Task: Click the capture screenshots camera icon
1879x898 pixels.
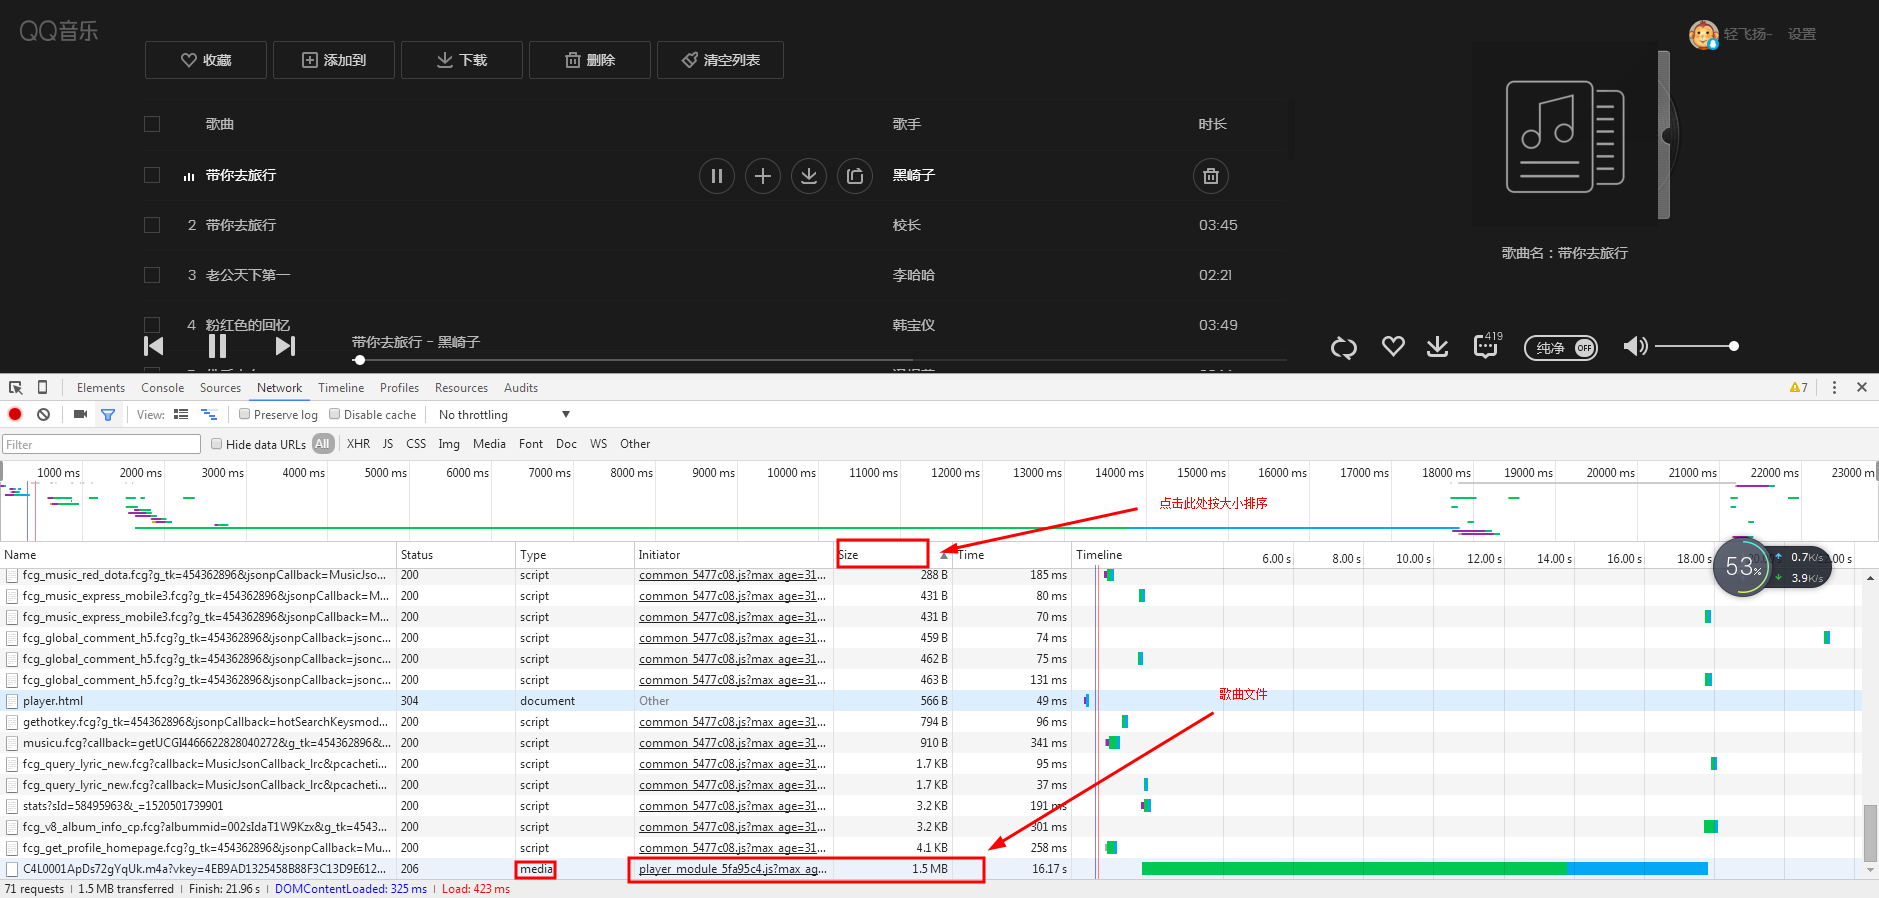Action: (x=80, y=414)
